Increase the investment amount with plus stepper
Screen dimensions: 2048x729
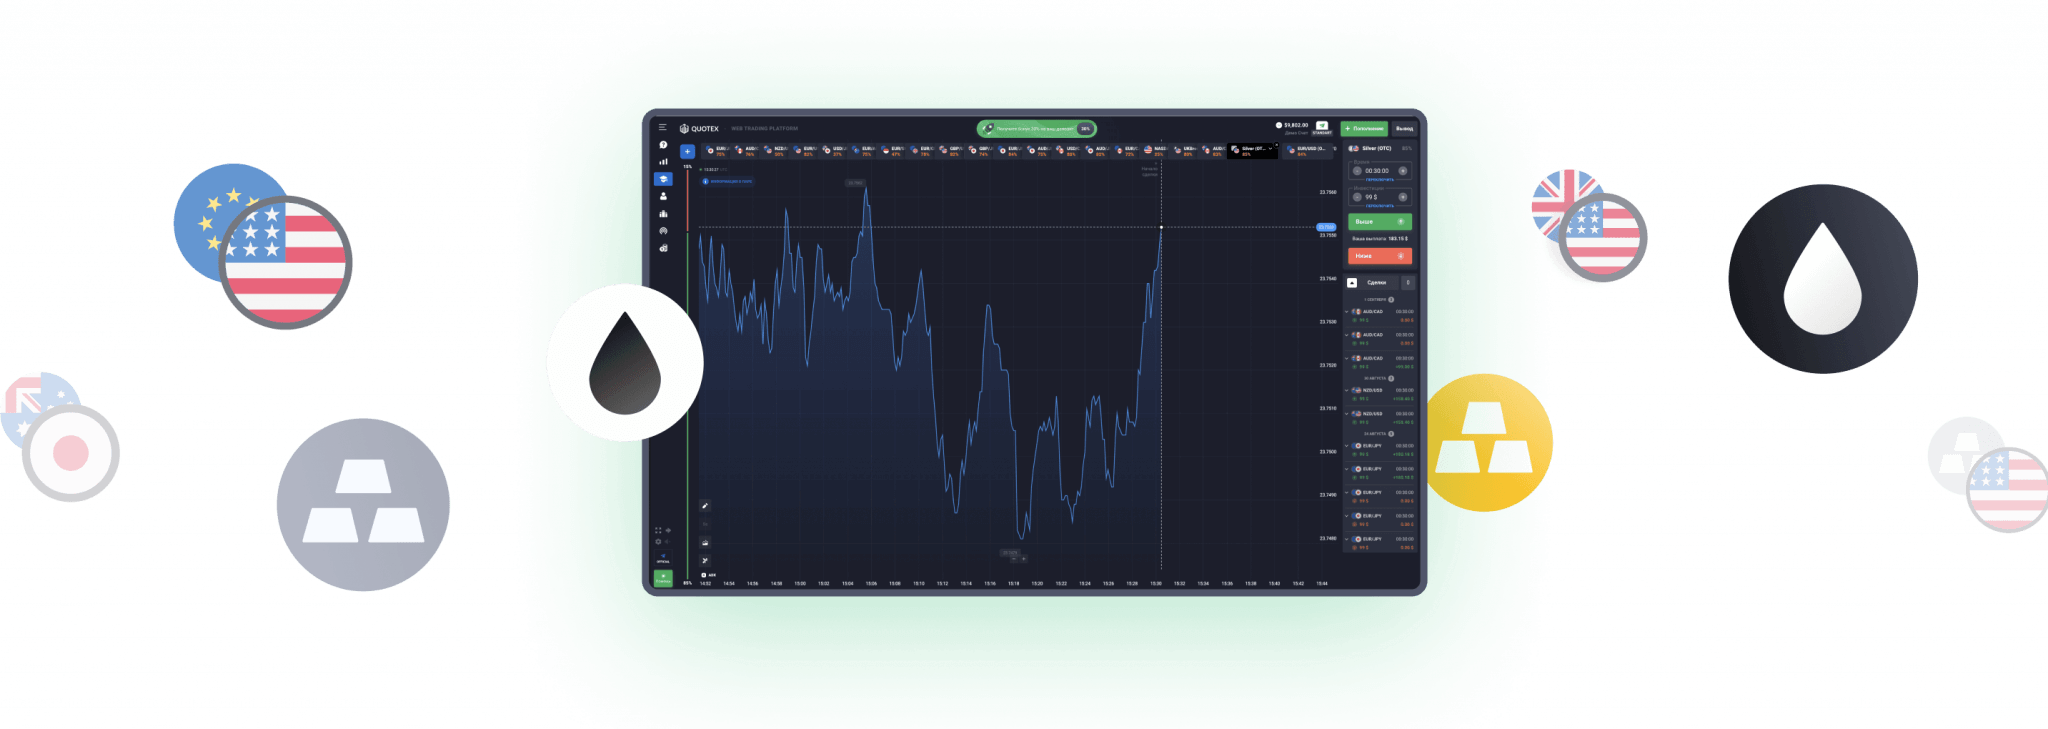click(1403, 197)
